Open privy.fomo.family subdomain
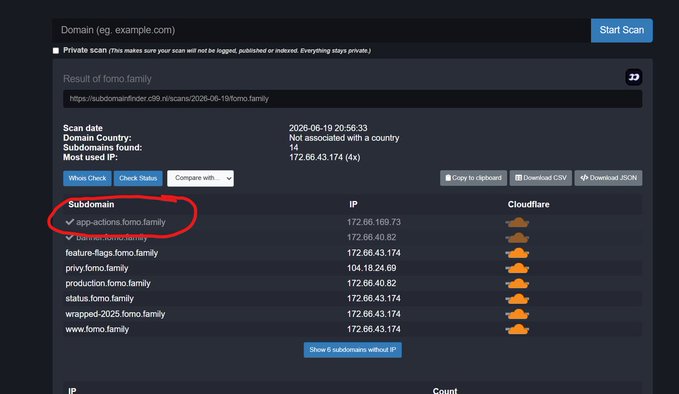This screenshot has width=679, height=394. [x=97, y=268]
